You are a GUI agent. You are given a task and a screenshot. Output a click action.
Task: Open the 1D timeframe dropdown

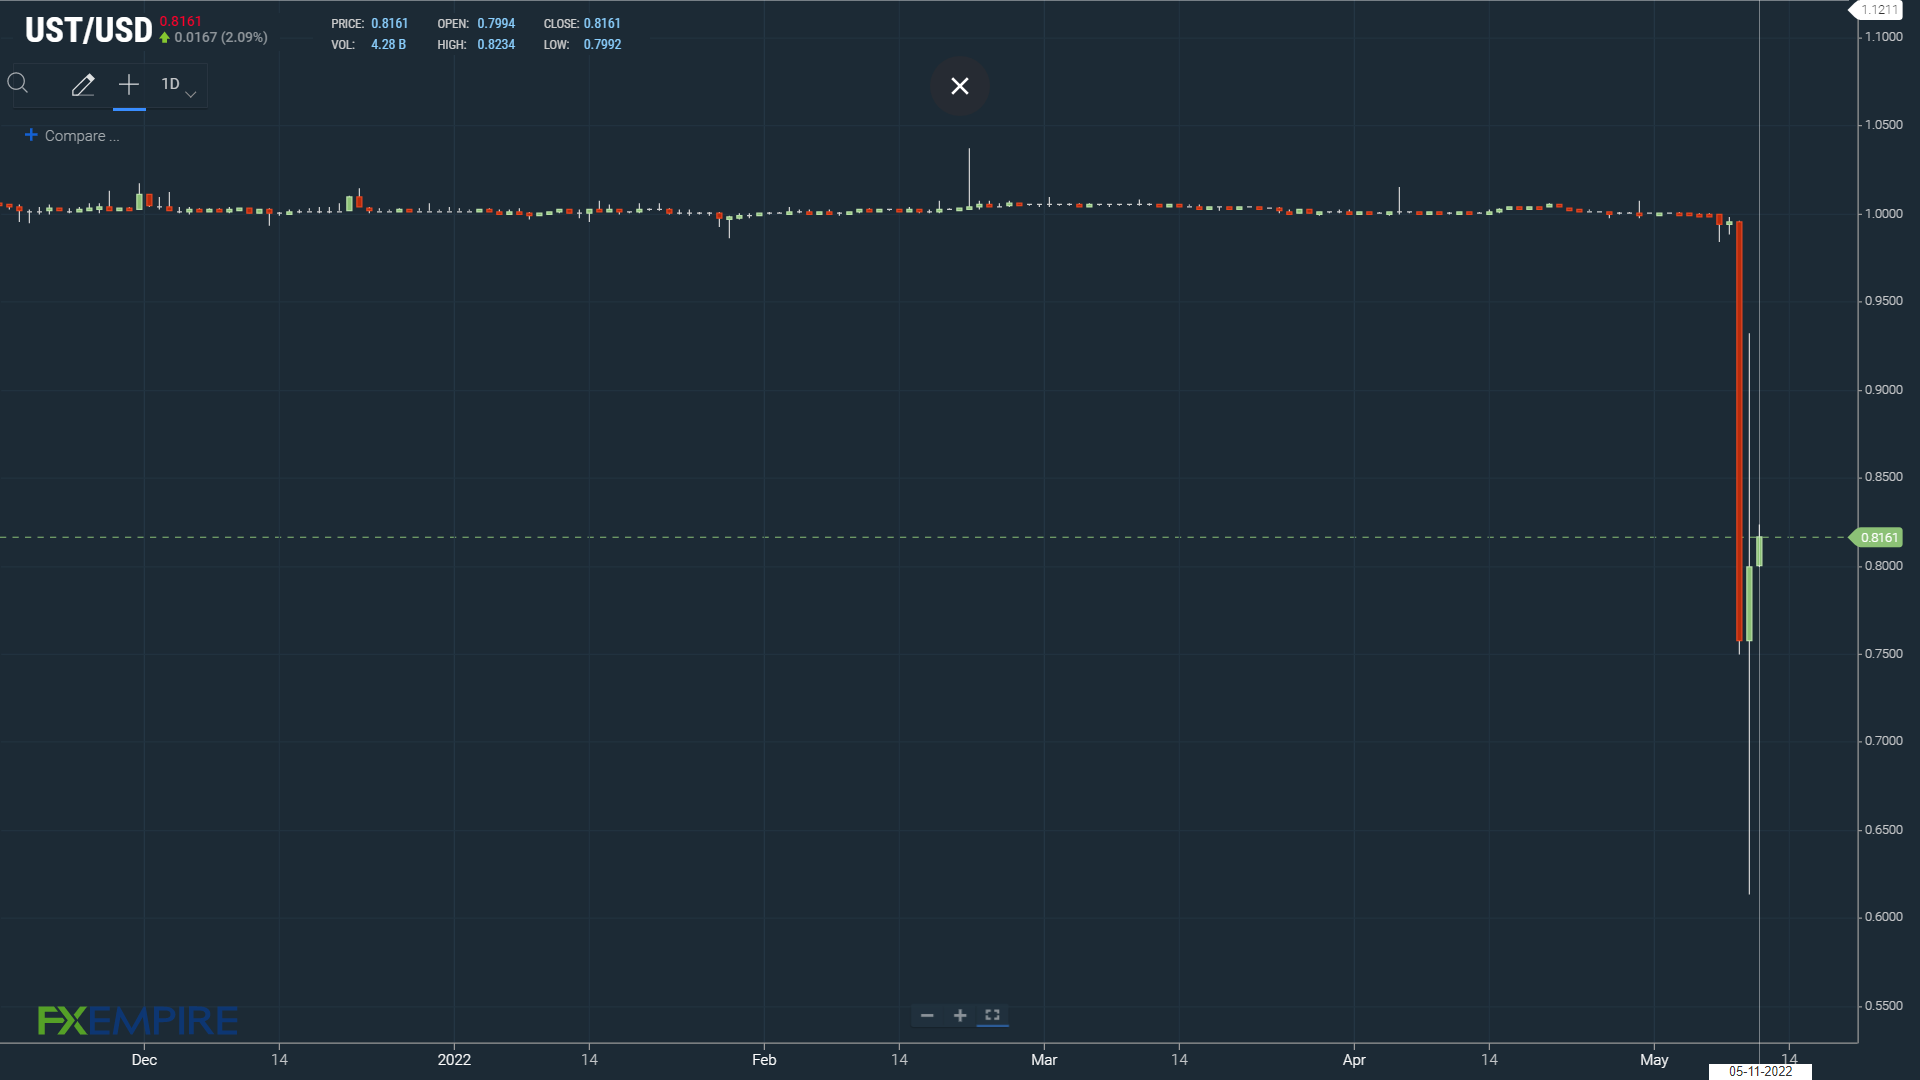tap(178, 85)
